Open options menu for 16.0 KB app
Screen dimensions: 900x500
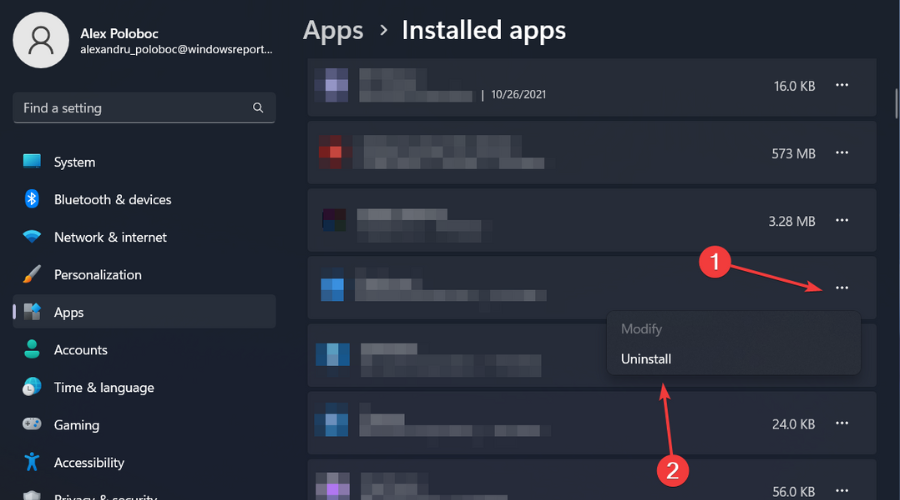tap(842, 86)
